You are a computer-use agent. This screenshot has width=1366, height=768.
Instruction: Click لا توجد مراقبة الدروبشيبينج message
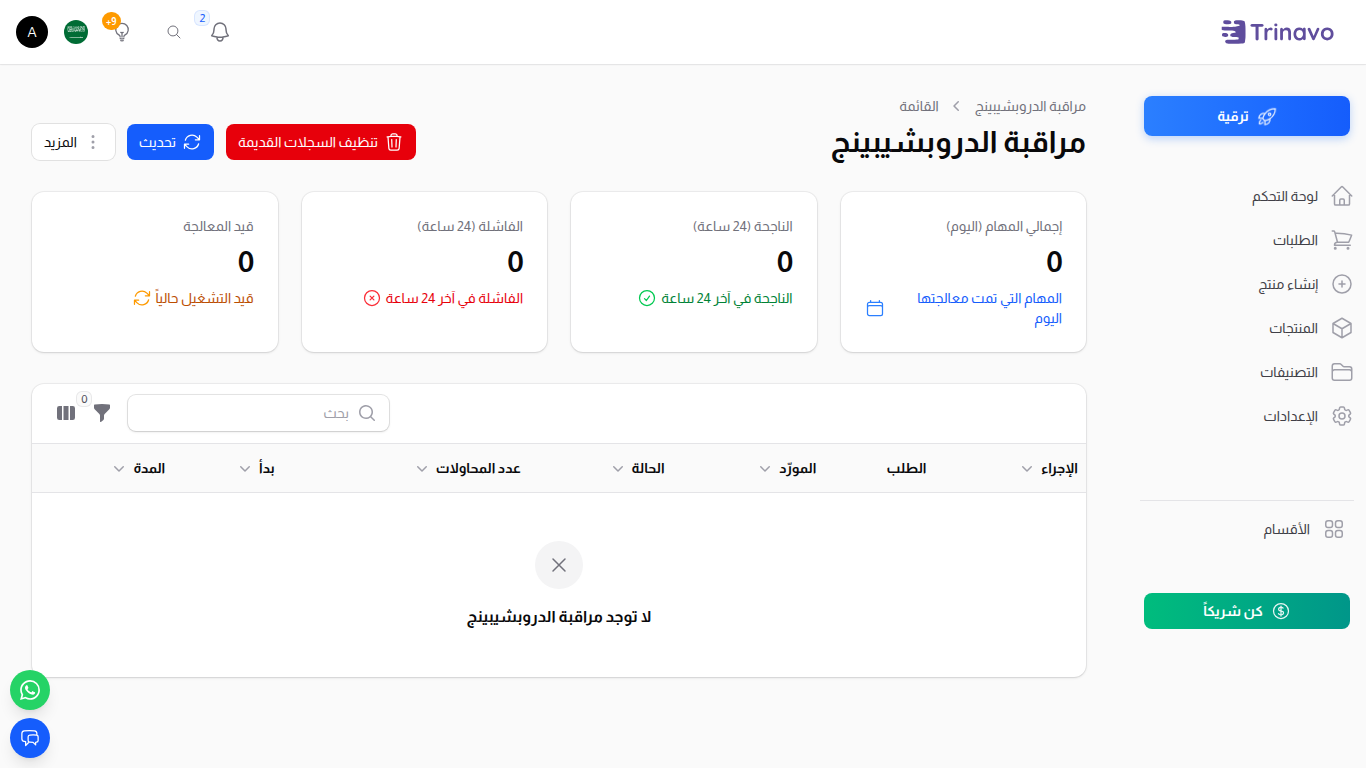[559, 617]
